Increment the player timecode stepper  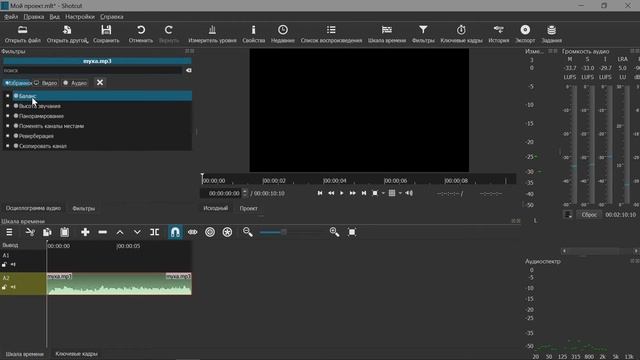(x=245, y=191)
